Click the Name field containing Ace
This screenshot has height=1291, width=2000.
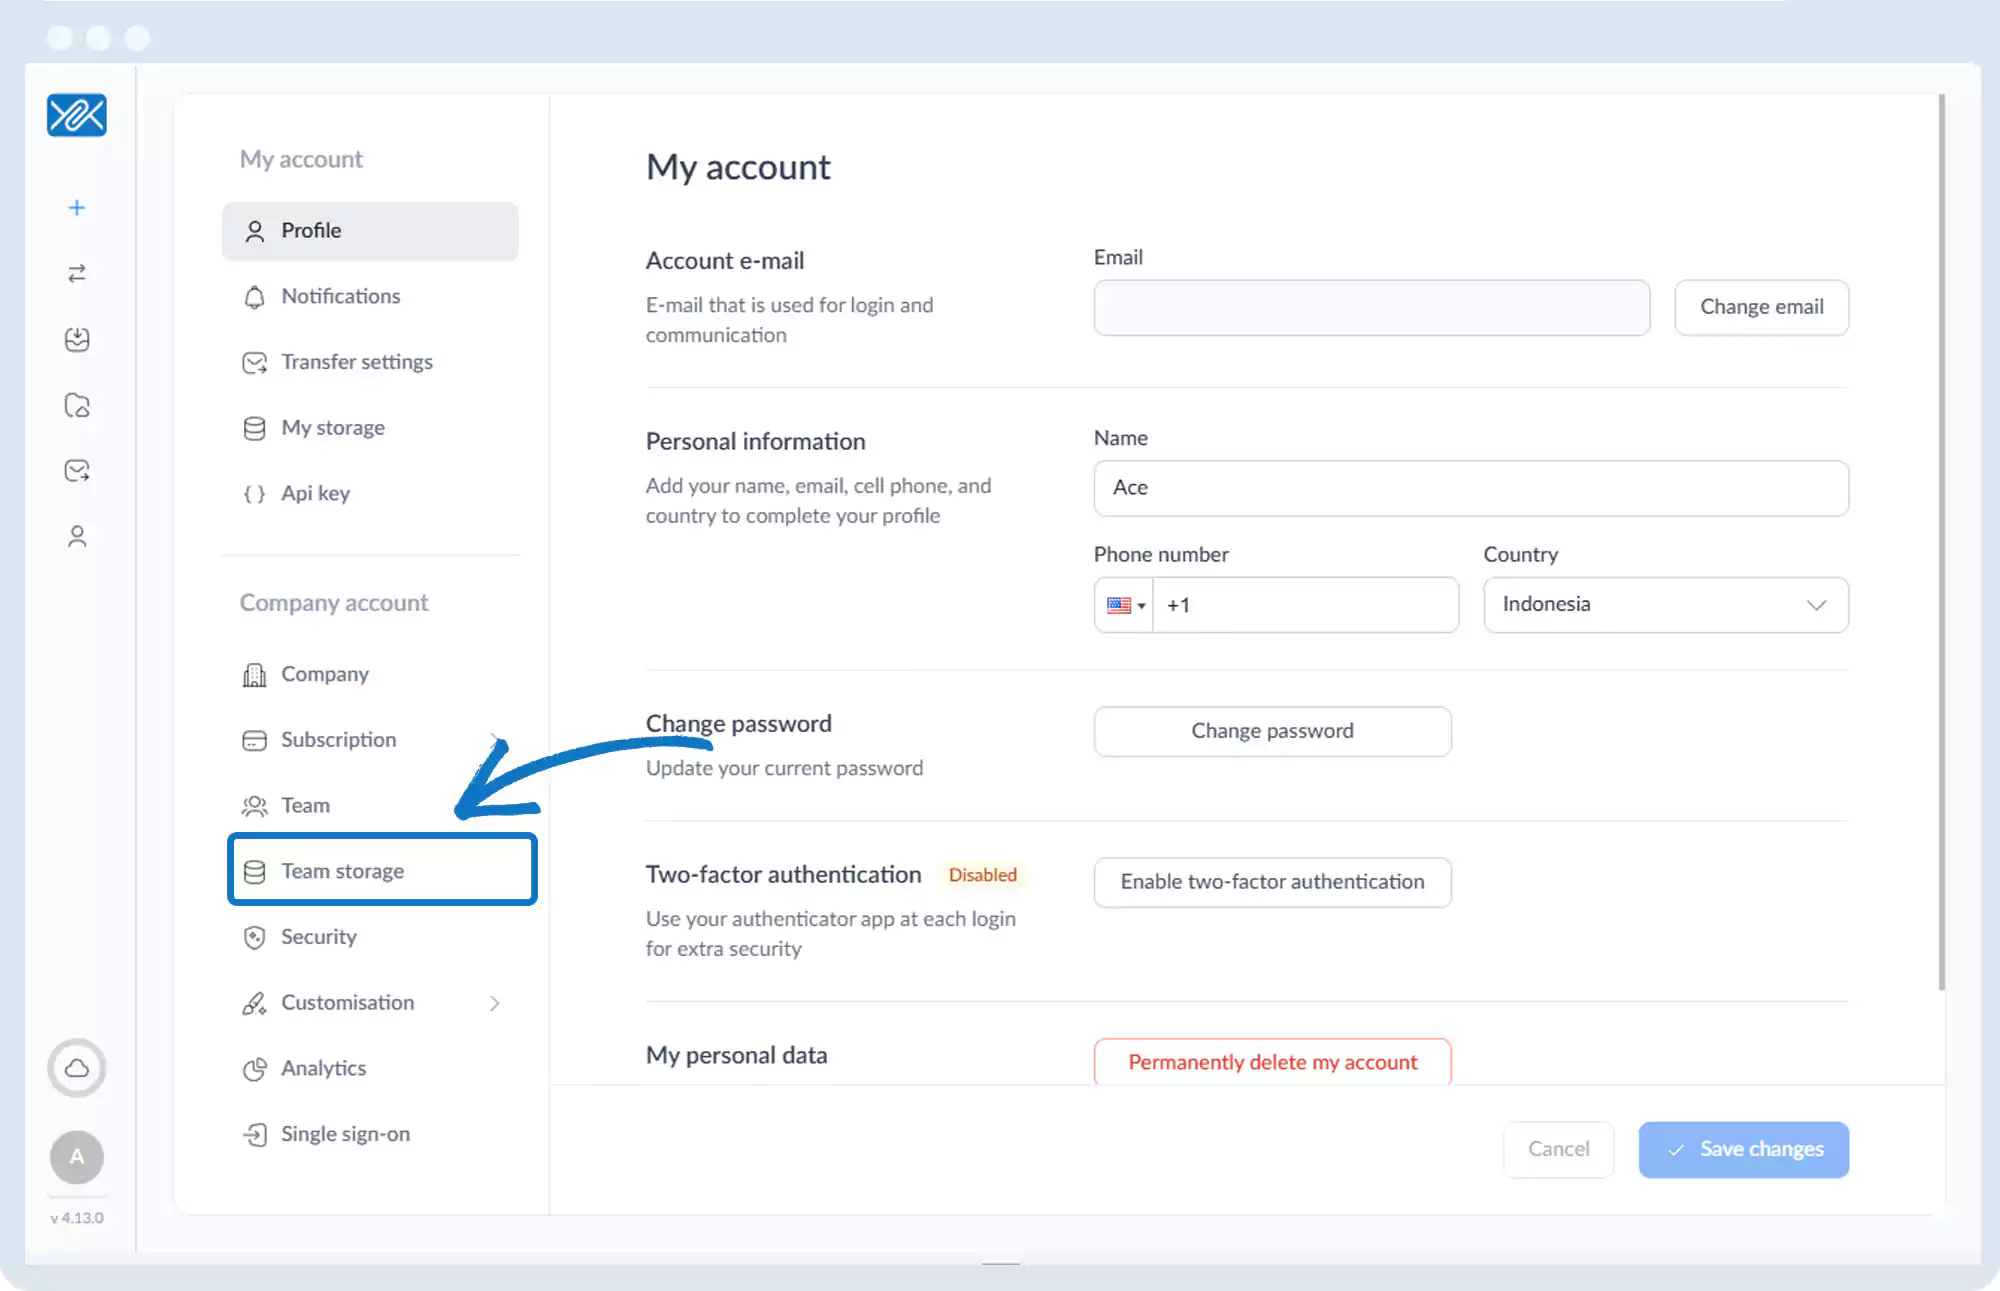(1470, 488)
